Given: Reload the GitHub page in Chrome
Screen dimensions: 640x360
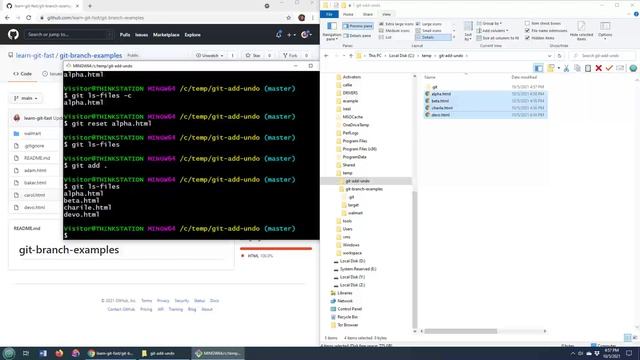Looking at the screenshot, I should (29, 18).
